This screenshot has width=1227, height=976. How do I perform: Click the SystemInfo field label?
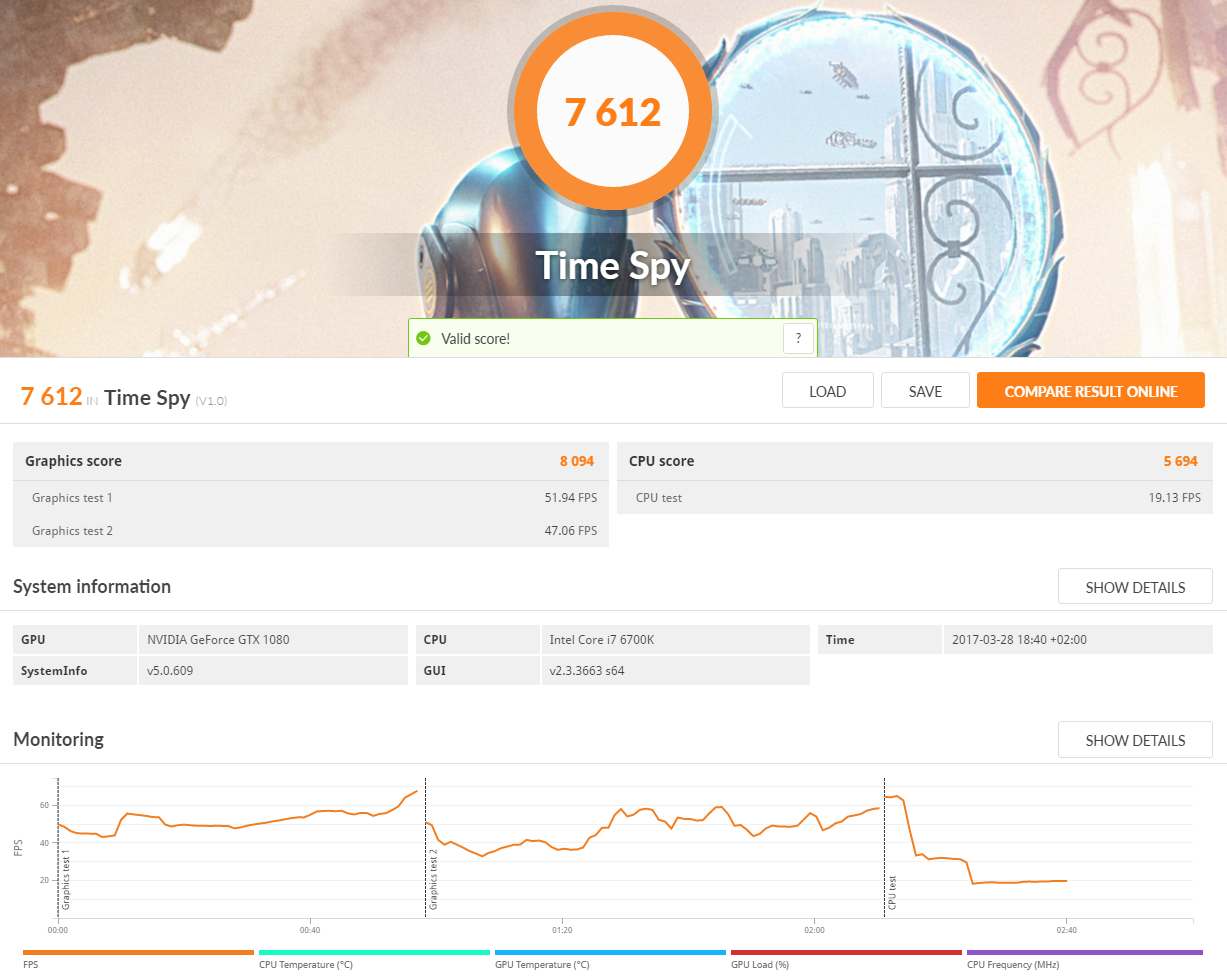click(54, 671)
